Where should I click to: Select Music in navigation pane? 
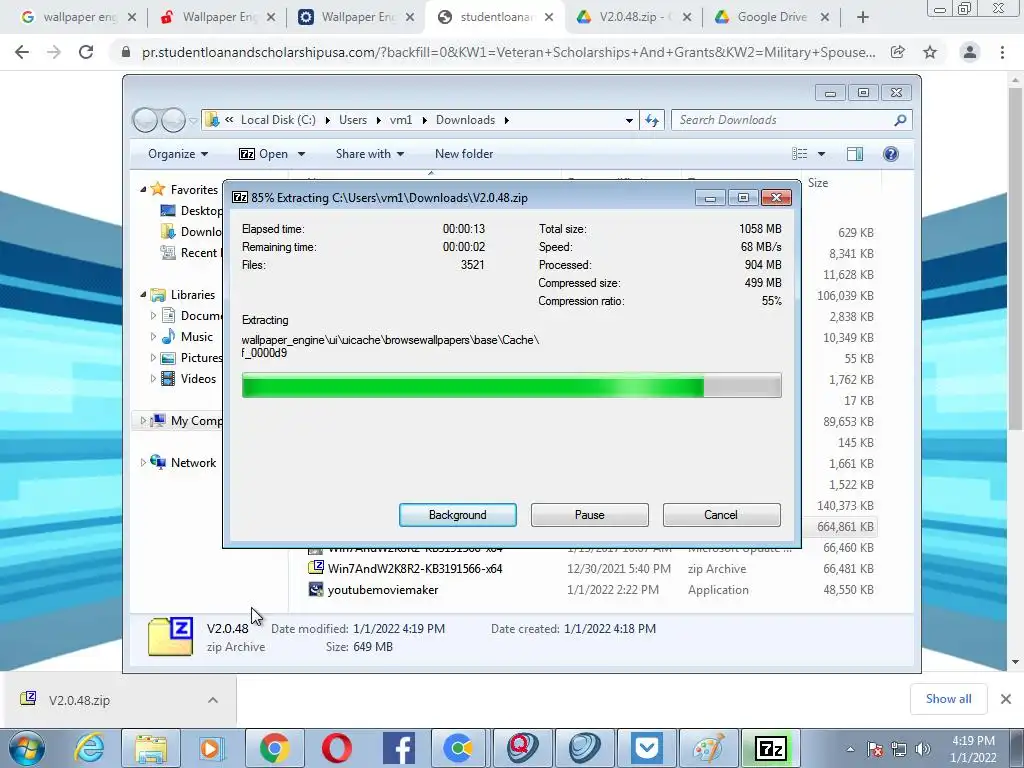[197, 337]
